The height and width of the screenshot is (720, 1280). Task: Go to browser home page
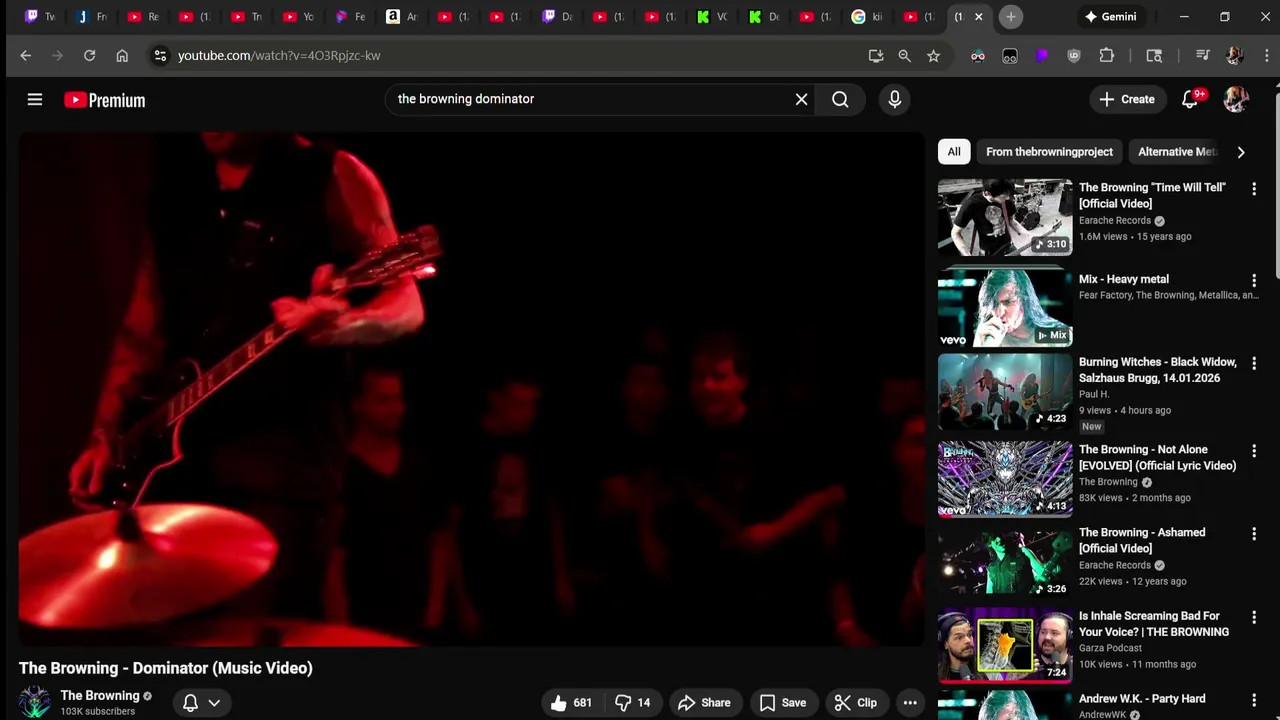click(x=122, y=56)
